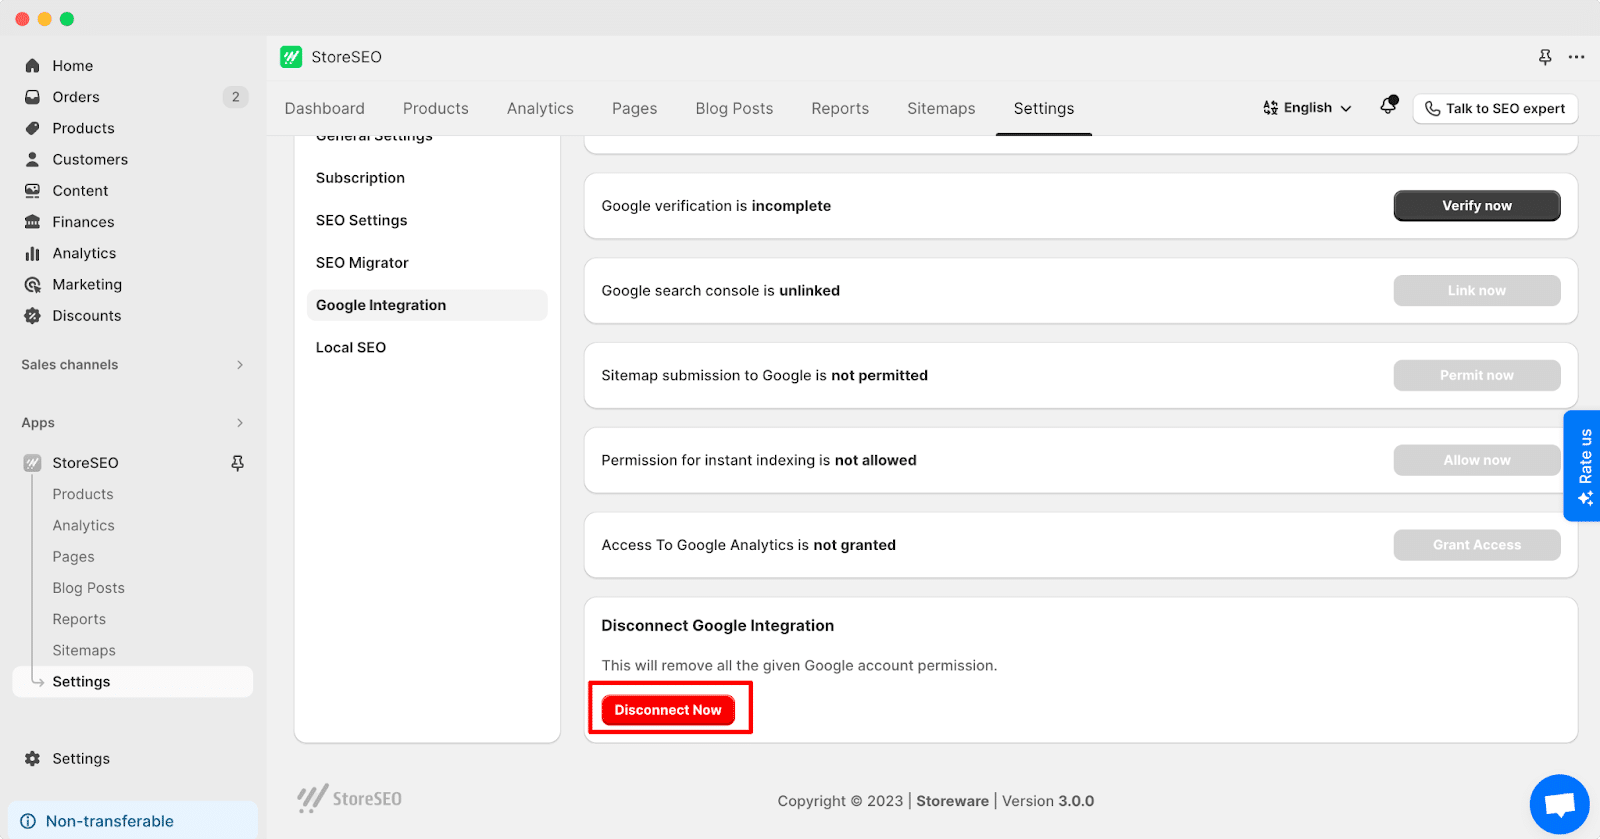Click the Storeware link in footer

tap(952, 801)
